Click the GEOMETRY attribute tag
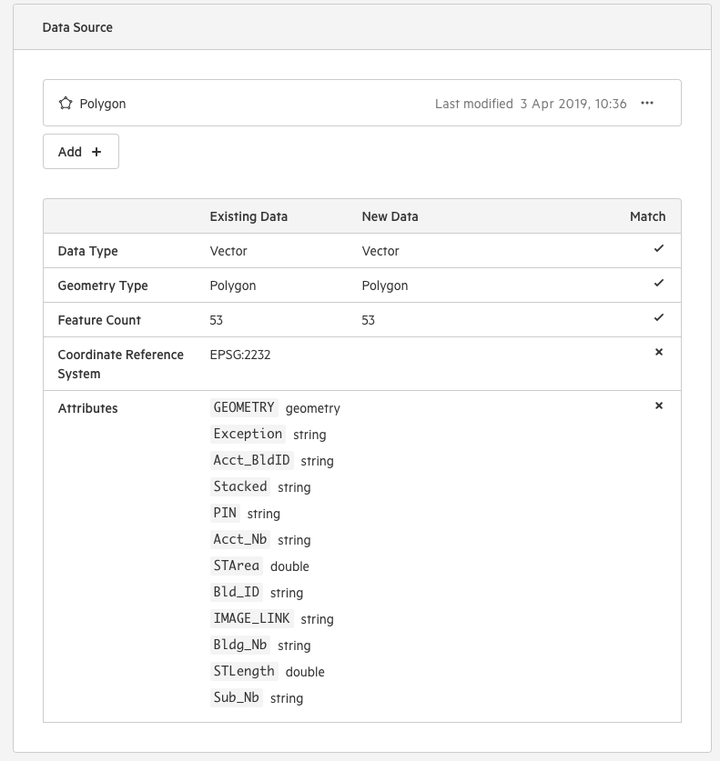The width and height of the screenshot is (720, 761). 244,407
